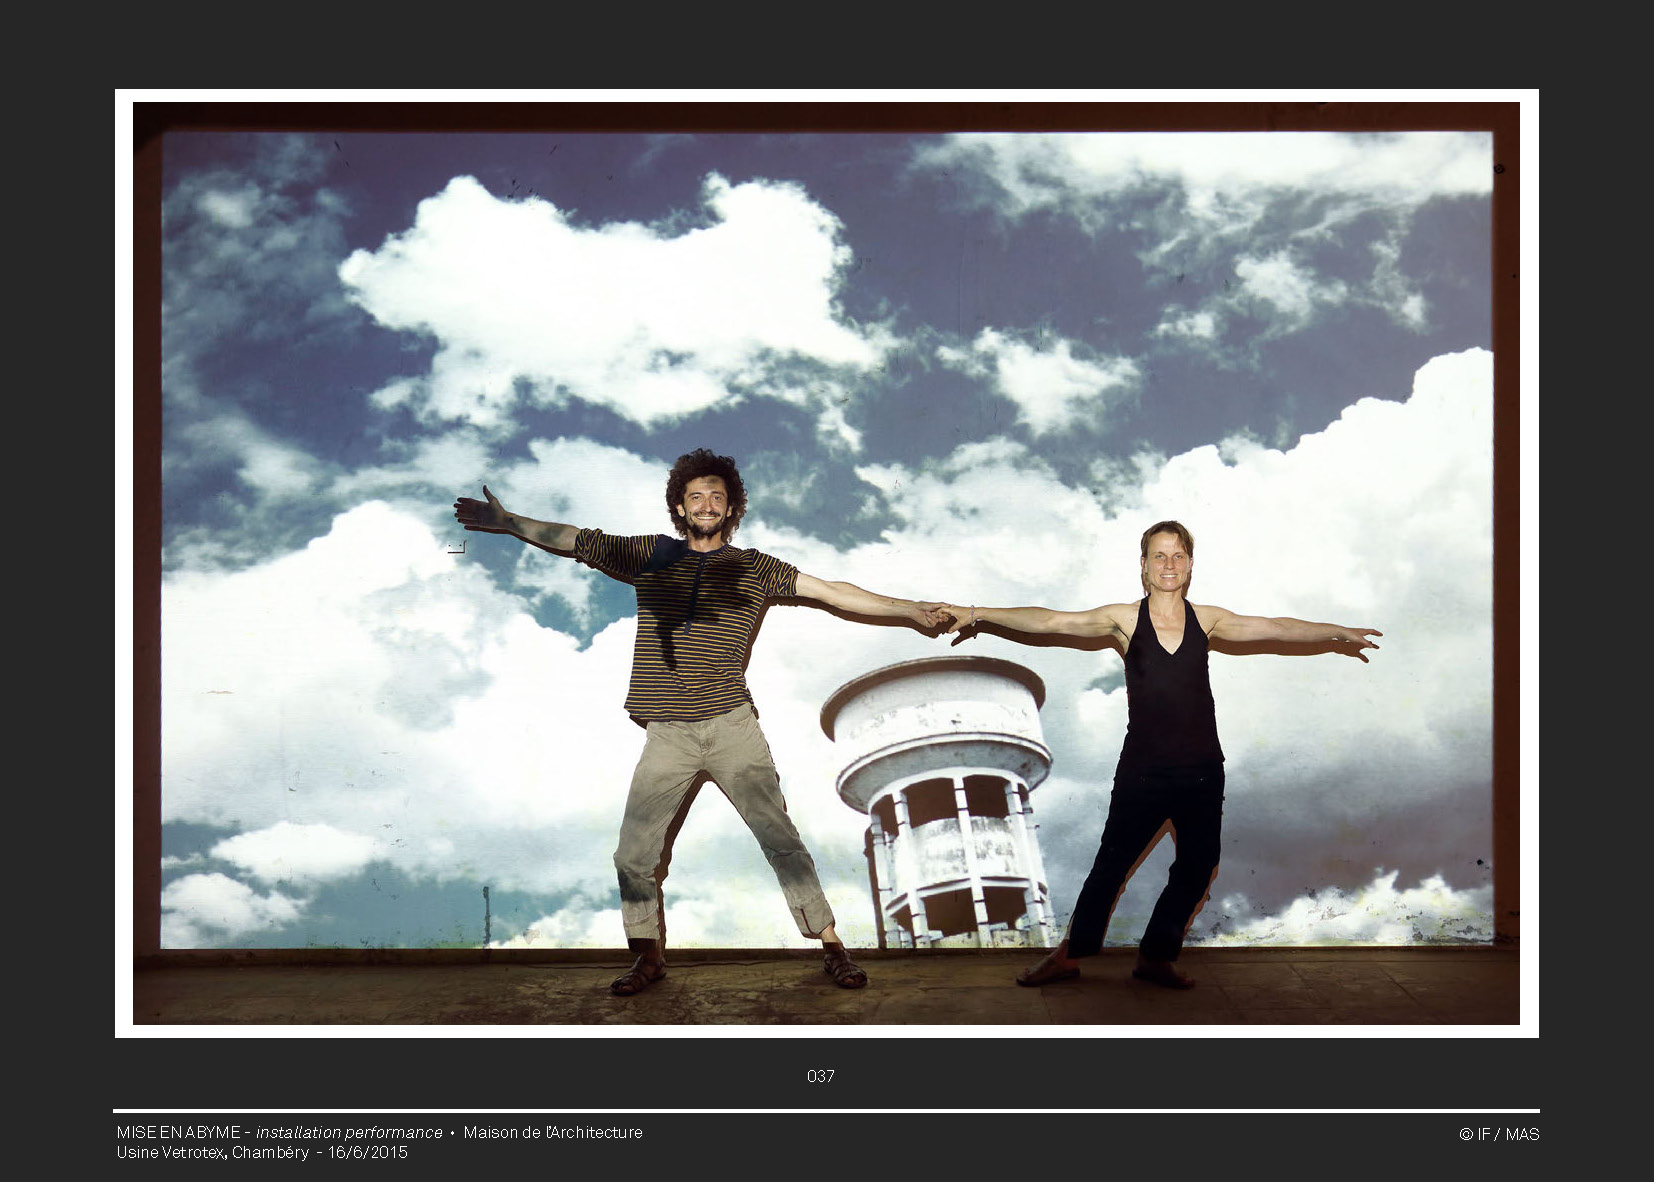Click the man's sandal on the floor
Viewport: 1654px width, 1182px height.
coord(640,974)
